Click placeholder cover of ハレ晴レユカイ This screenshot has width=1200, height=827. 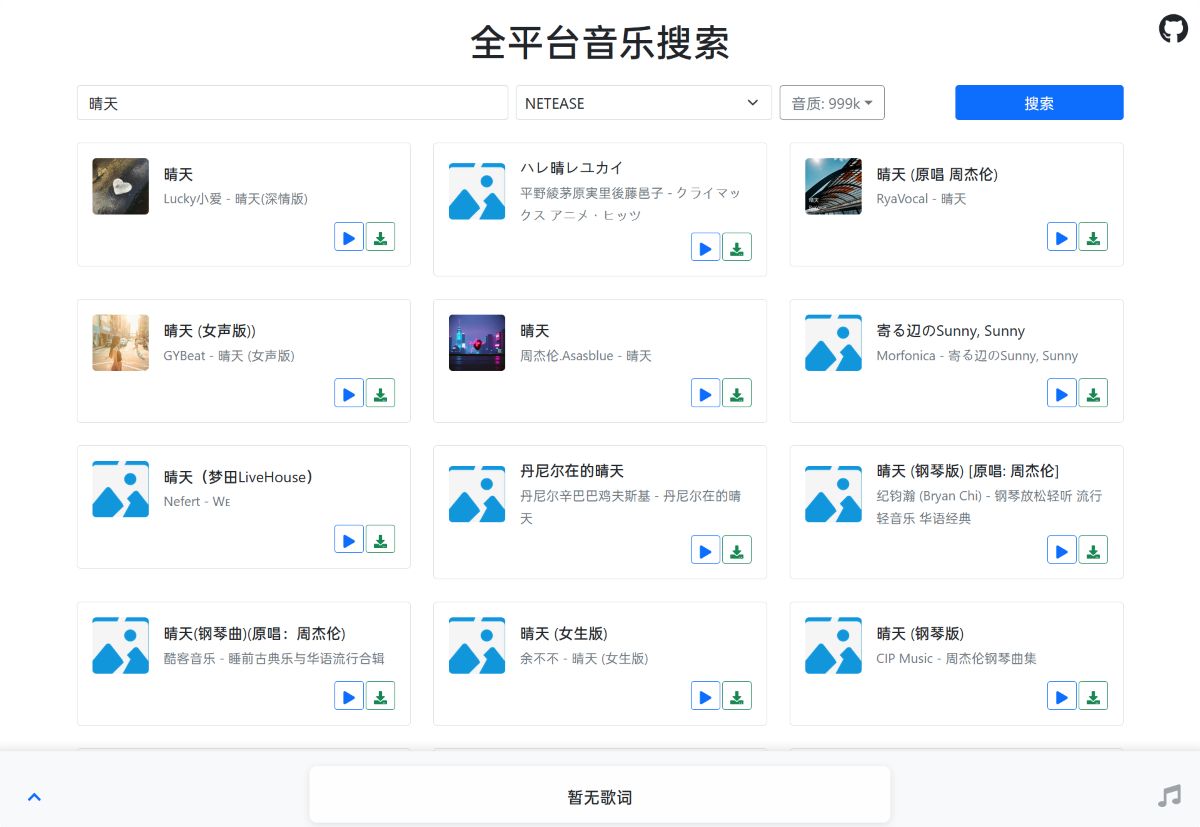[477, 191]
